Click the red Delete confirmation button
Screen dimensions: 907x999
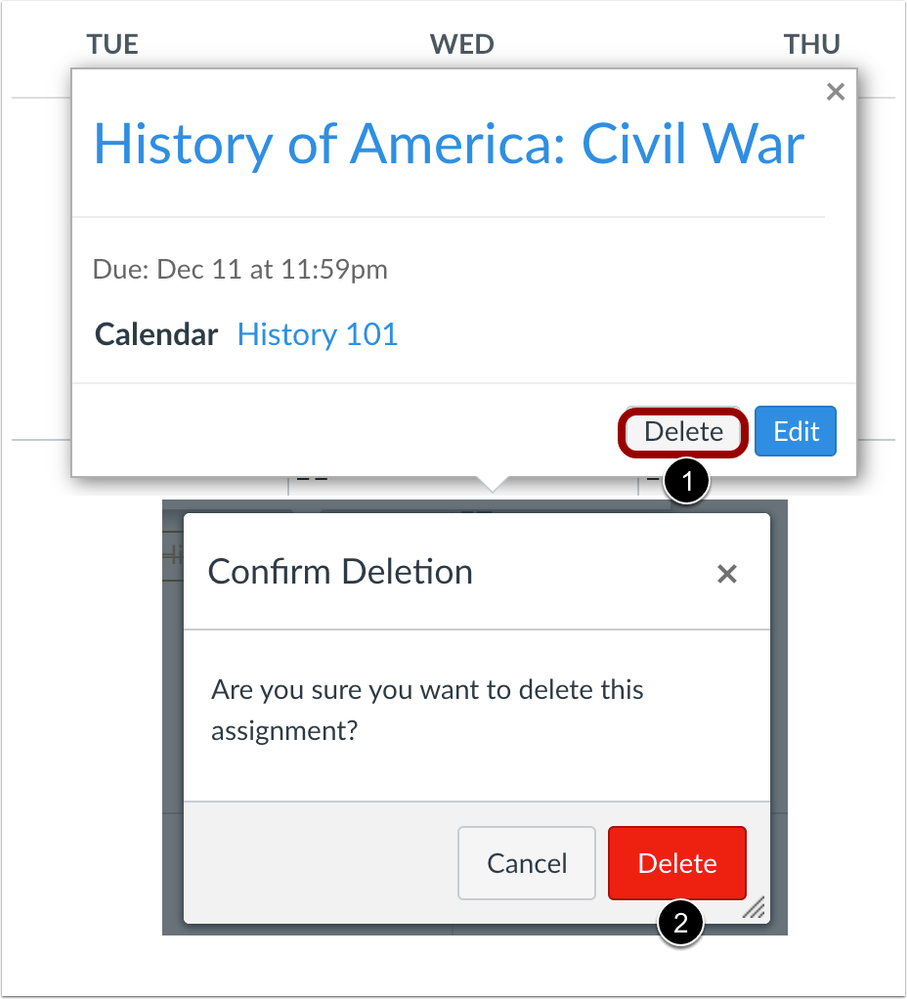tap(676, 863)
